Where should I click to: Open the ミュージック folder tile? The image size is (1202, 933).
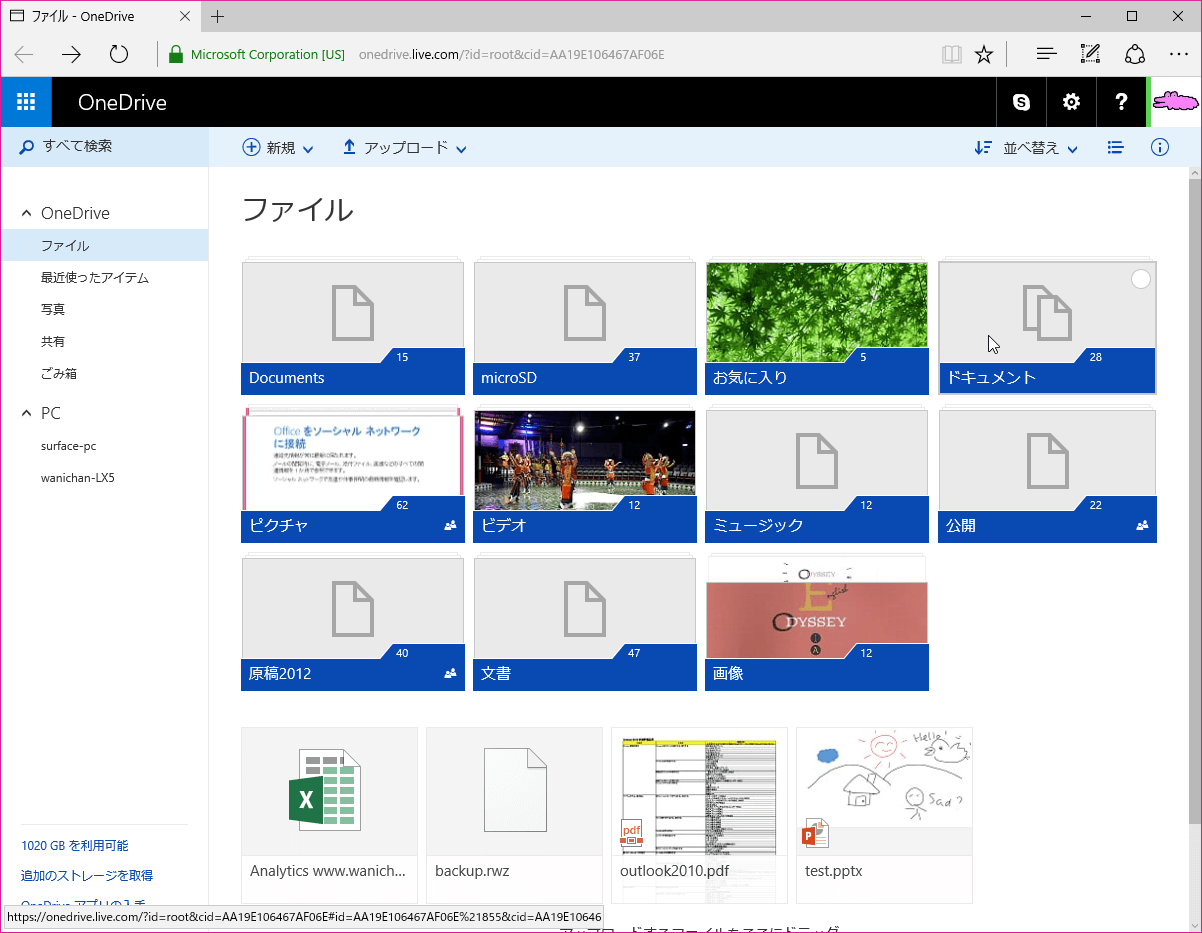[x=817, y=476]
